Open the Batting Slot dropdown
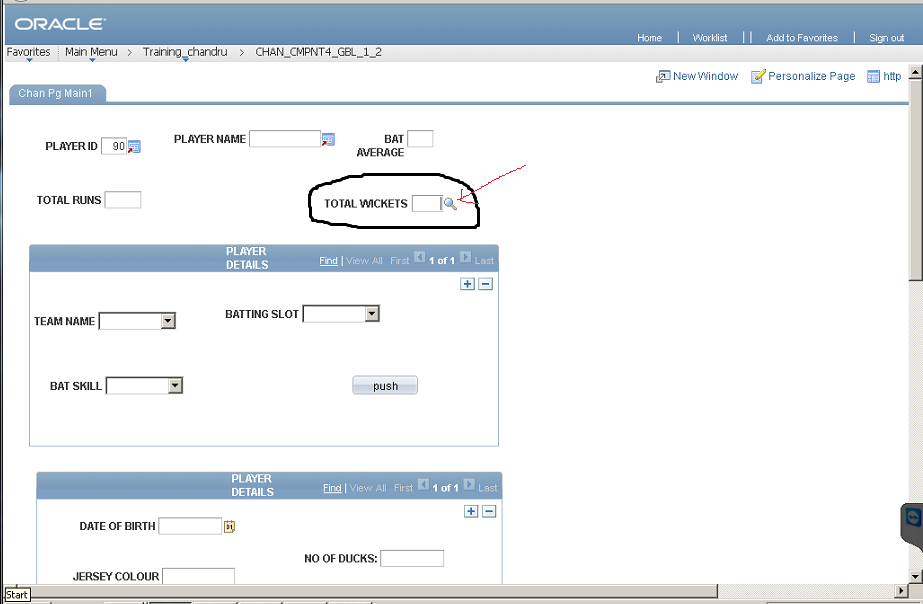923x604 pixels. point(371,313)
